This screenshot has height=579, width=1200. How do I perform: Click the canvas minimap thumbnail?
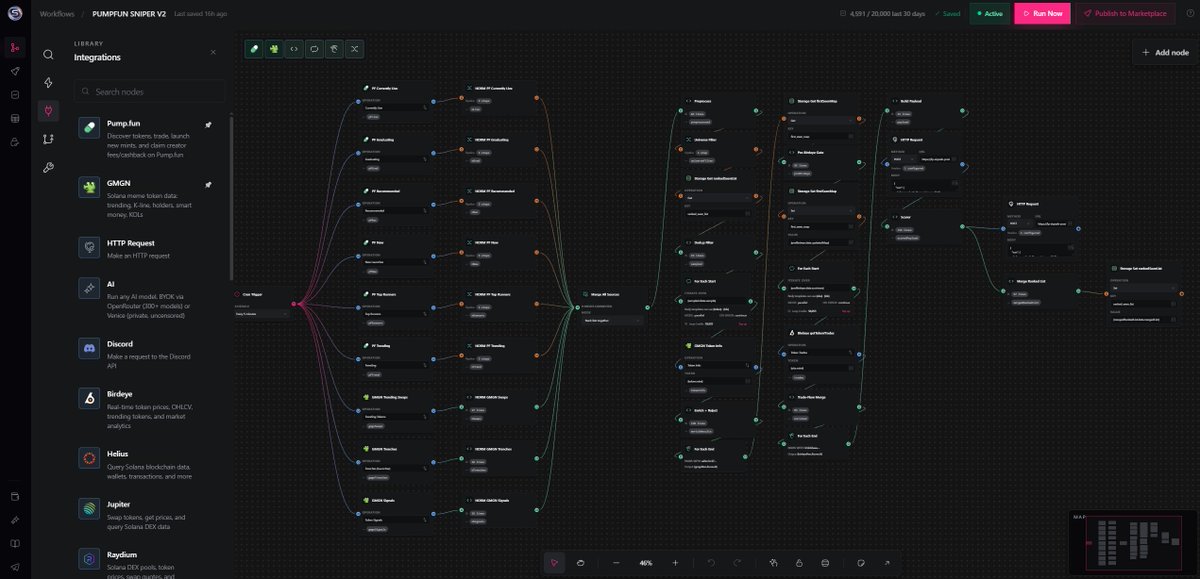pyautogui.click(x=1134, y=544)
